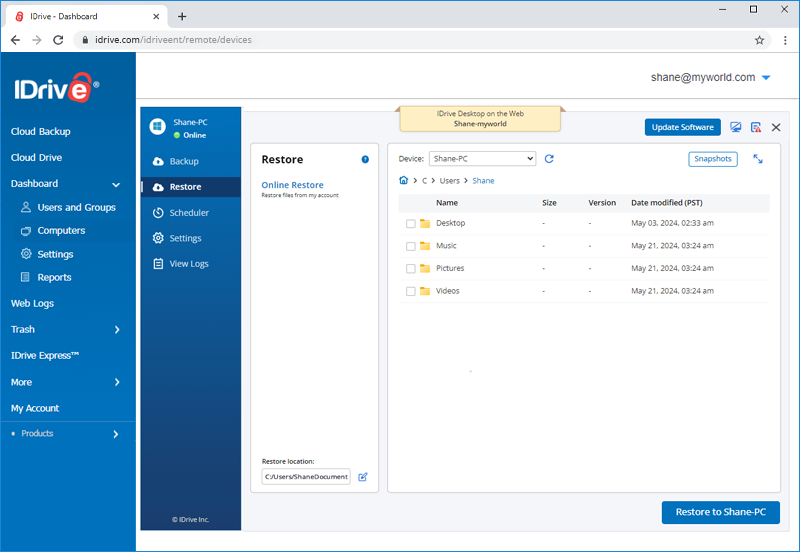The width and height of the screenshot is (800, 552).
Task: Navigate to Users in the breadcrumb
Action: click(x=449, y=181)
